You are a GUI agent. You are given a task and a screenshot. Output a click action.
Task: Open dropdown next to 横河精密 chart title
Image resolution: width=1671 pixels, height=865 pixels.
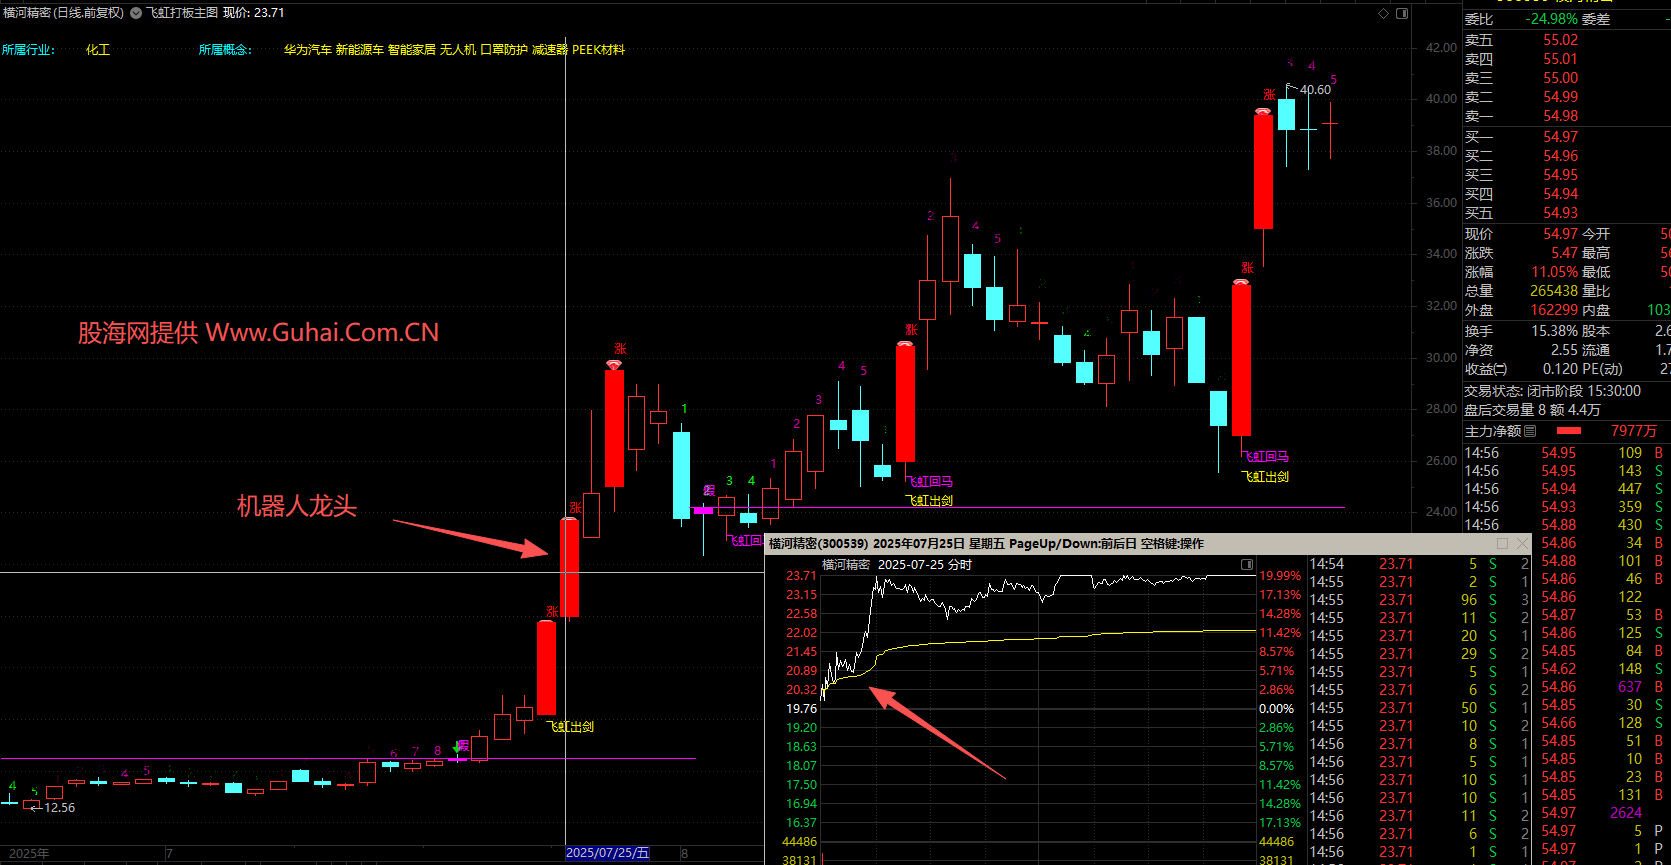tap(136, 13)
